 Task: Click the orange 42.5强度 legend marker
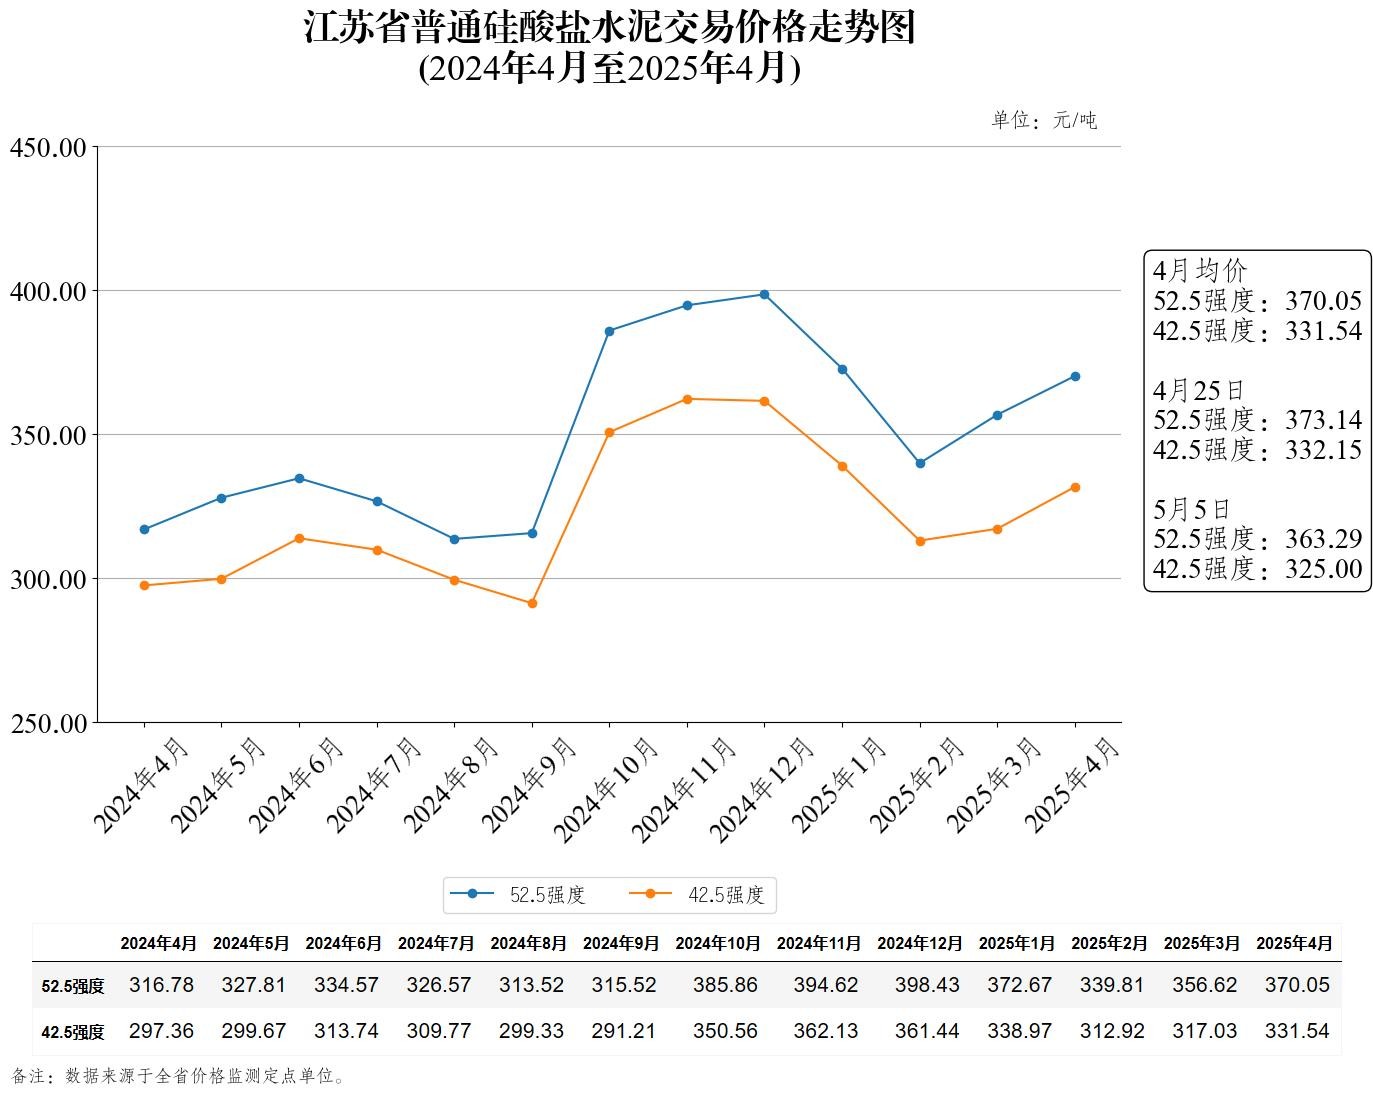tap(650, 894)
